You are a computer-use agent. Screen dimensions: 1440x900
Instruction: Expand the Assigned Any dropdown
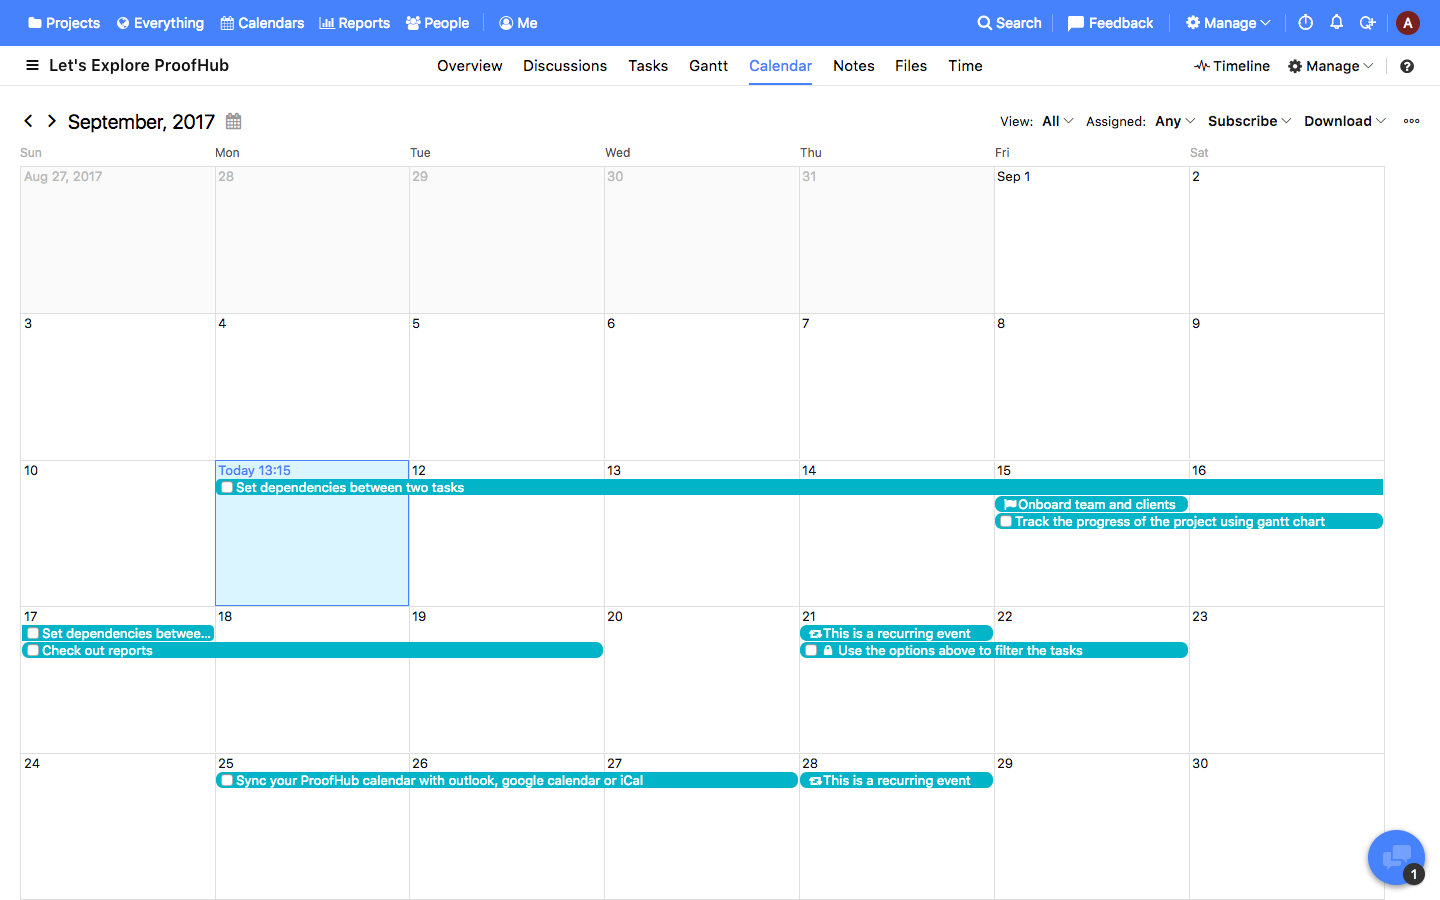pos(1175,121)
